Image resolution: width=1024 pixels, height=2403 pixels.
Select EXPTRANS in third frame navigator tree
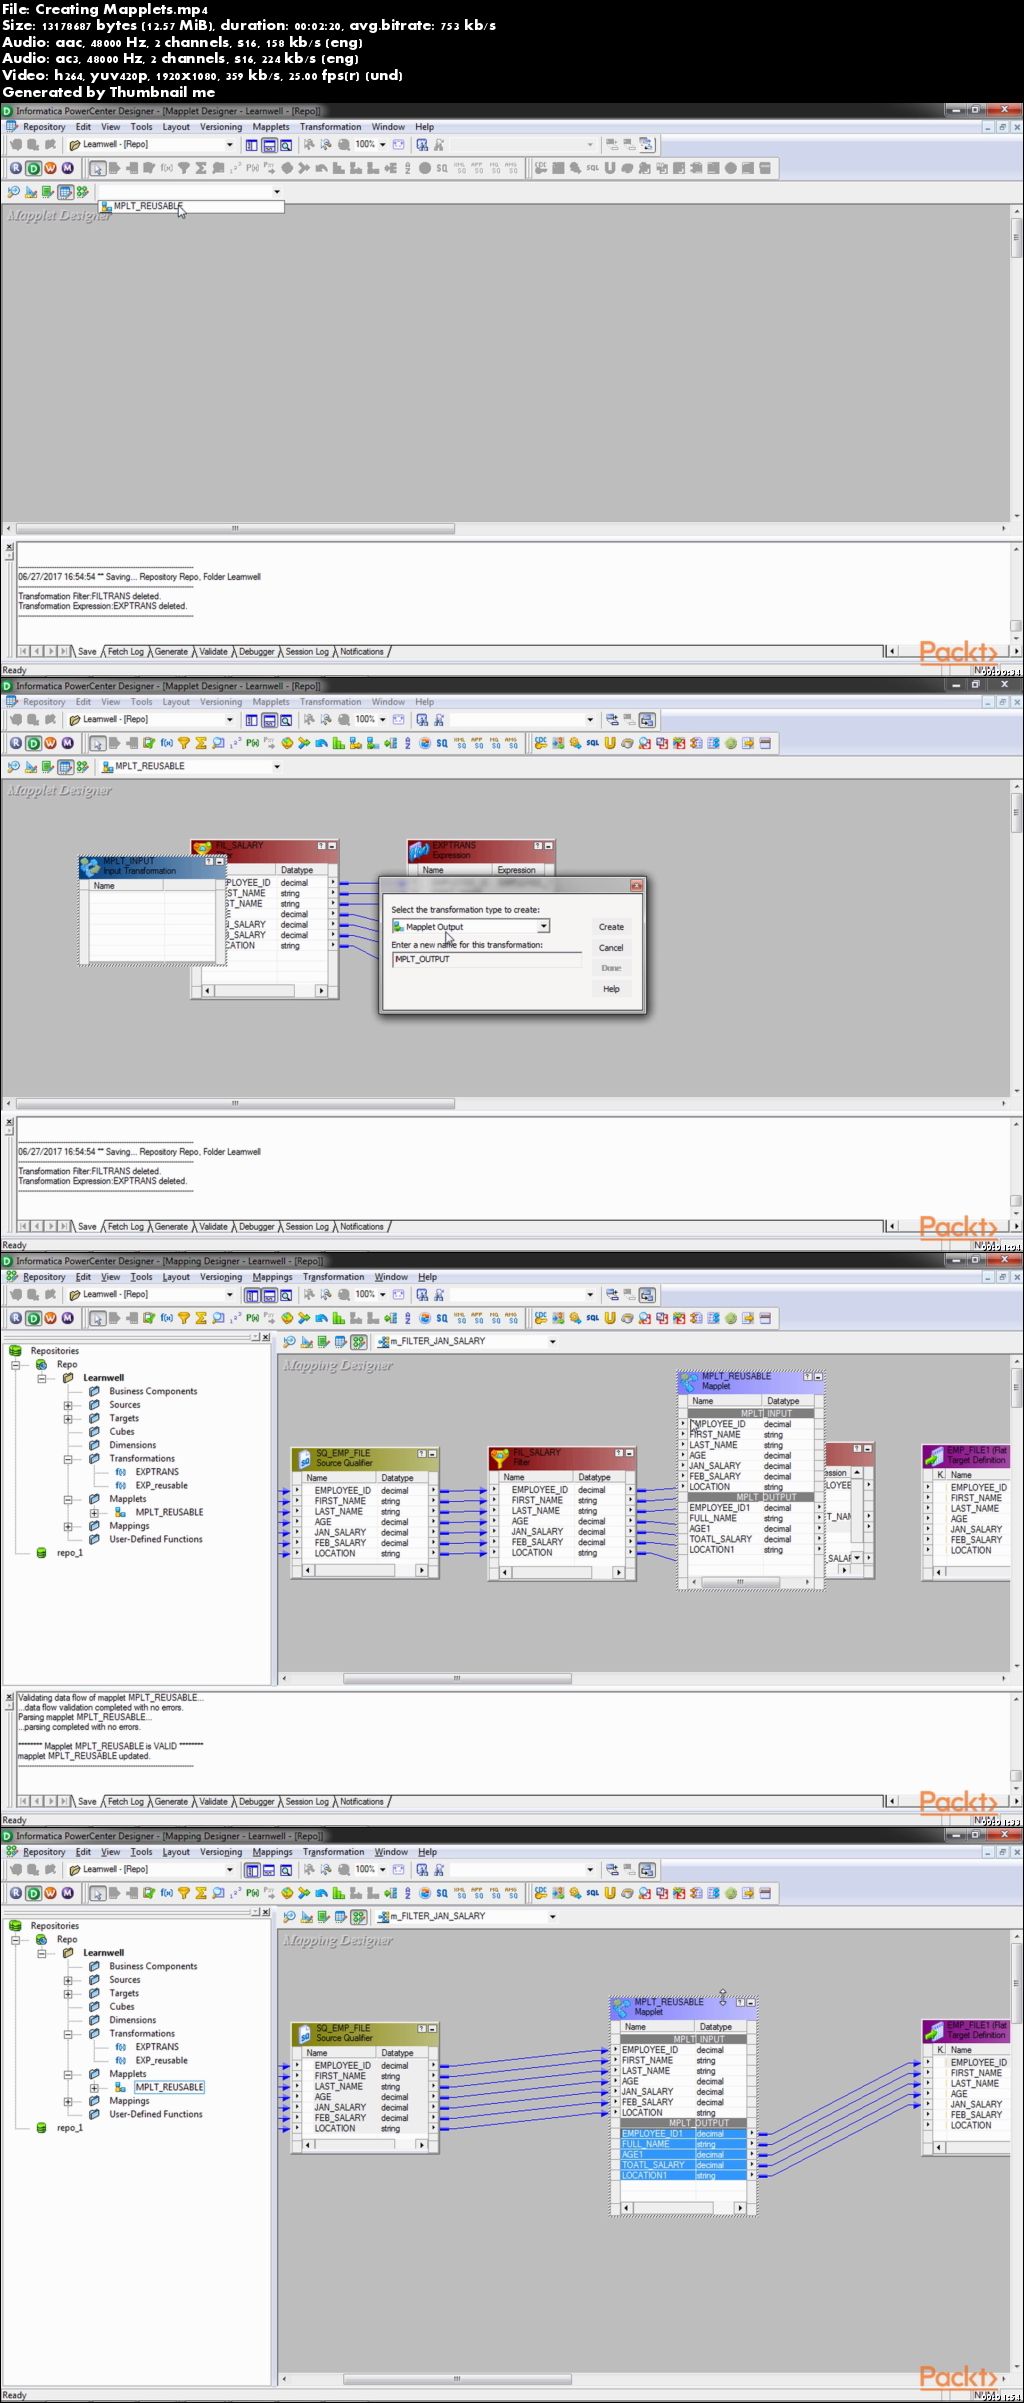(x=157, y=1472)
